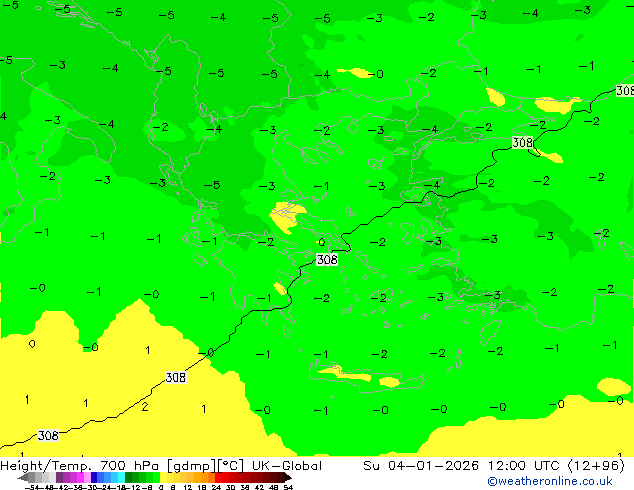This screenshot has width=634, height=490.
Task: Click the 308 label at bottom-left corner
Action: 48,435
